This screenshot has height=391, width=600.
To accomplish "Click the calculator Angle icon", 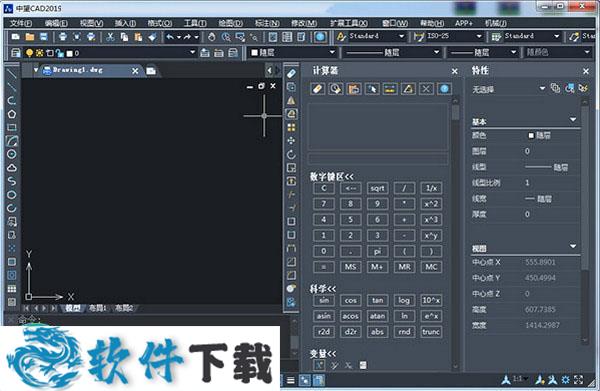I will point(408,89).
